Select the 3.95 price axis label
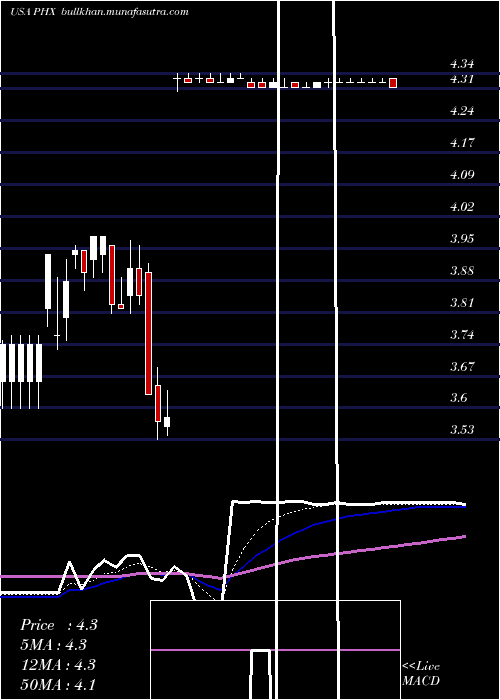 pos(462,239)
